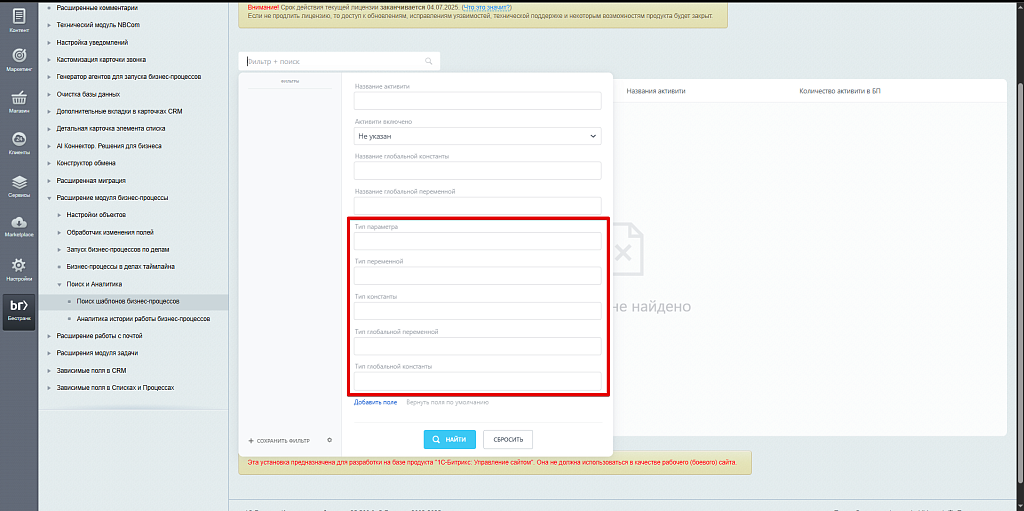The width and height of the screenshot is (1024, 511).
Task: Open the Маркетинг section icon
Action: point(18,58)
